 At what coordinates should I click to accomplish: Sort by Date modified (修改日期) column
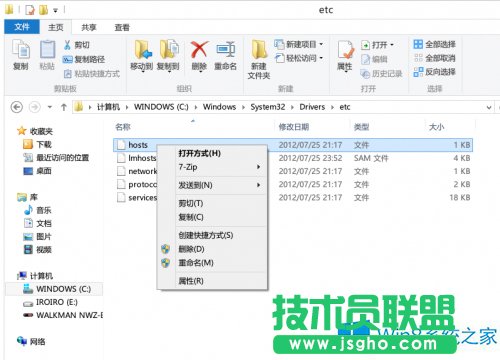(294, 127)
